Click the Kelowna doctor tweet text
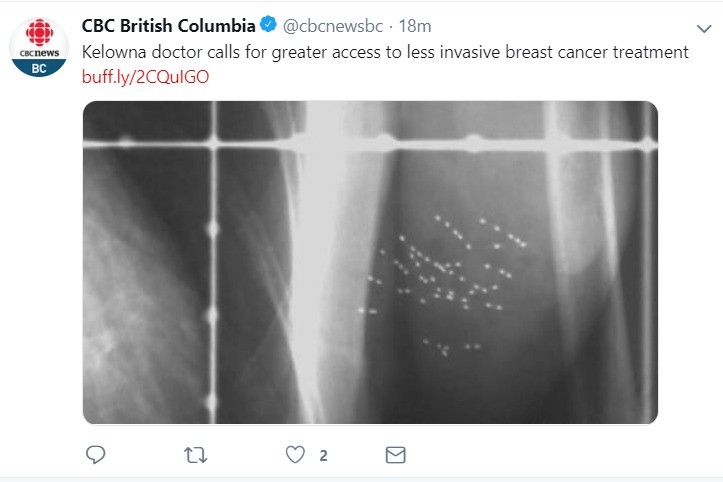723x482 pixels. point(385,52)
